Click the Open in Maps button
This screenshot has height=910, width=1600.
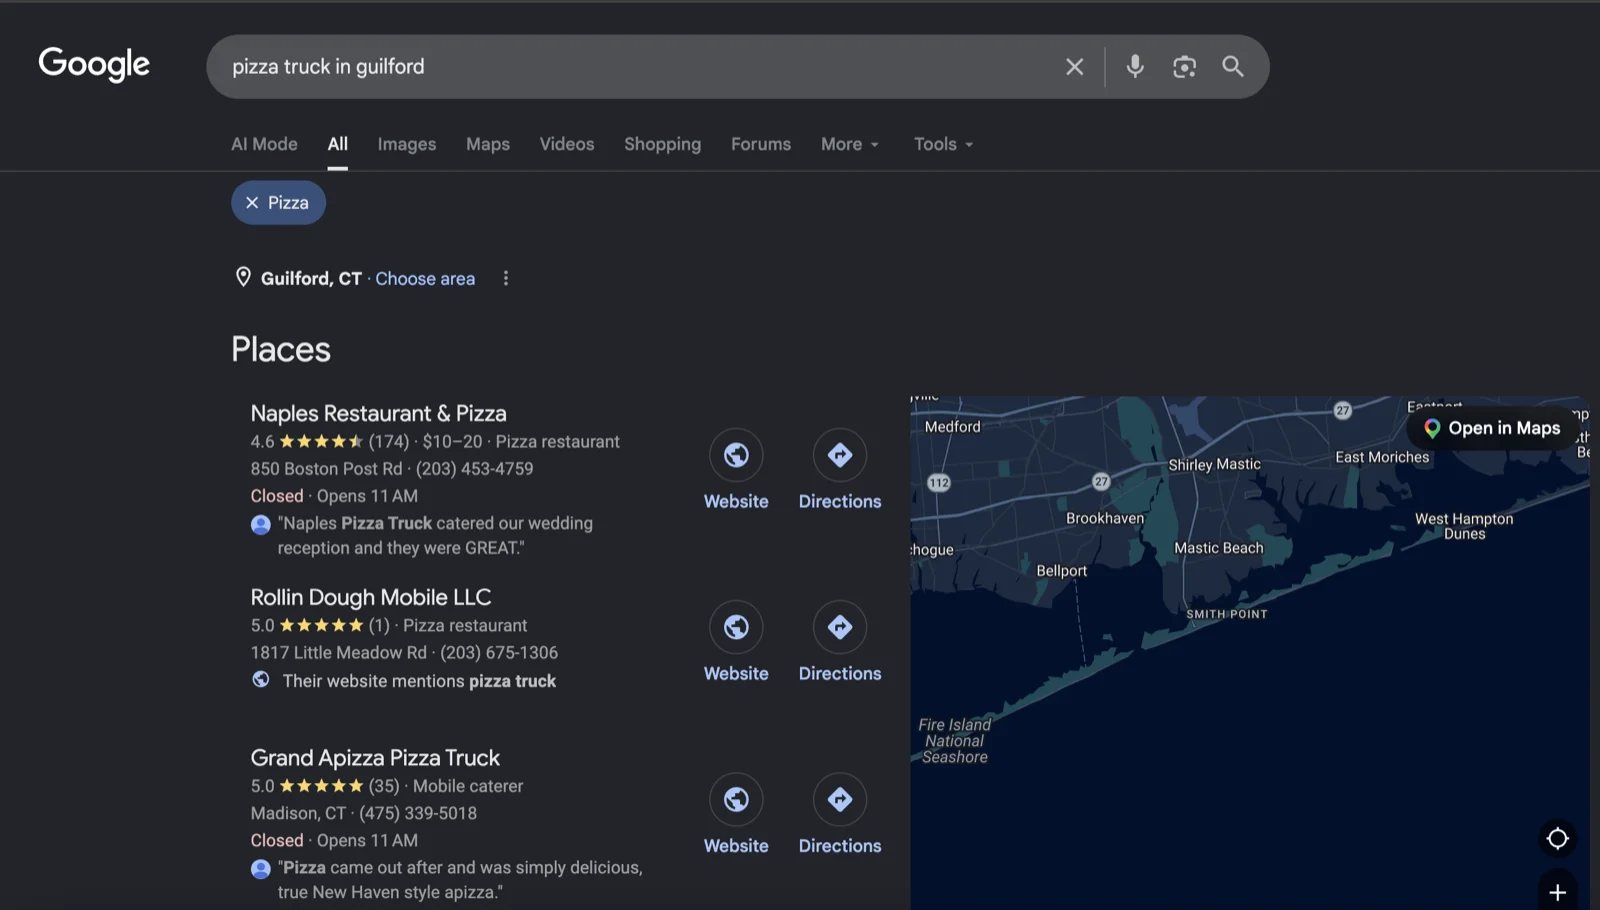click(1492, 428)
